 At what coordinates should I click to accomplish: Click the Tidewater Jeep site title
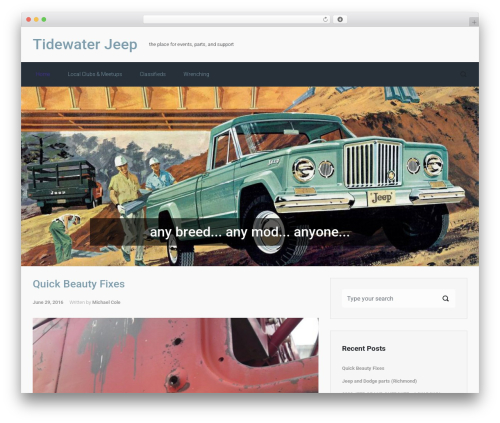85,44
